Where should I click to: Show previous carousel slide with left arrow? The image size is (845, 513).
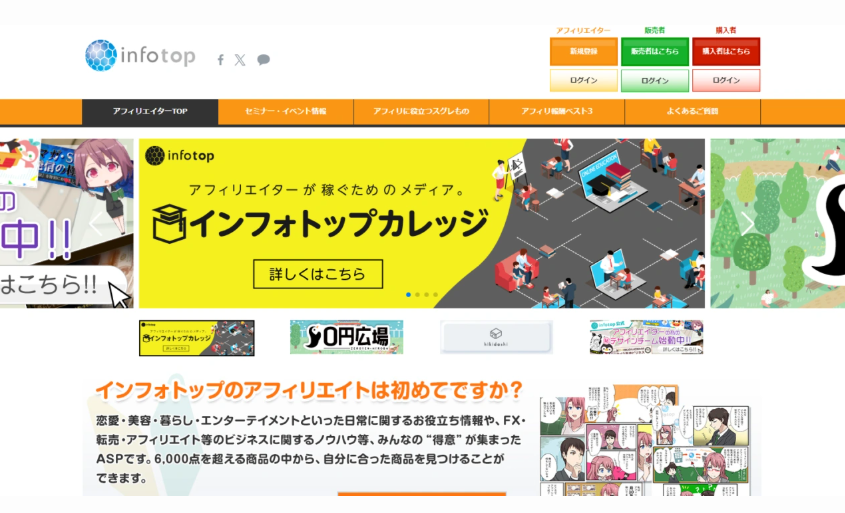[x=96, y=223]
